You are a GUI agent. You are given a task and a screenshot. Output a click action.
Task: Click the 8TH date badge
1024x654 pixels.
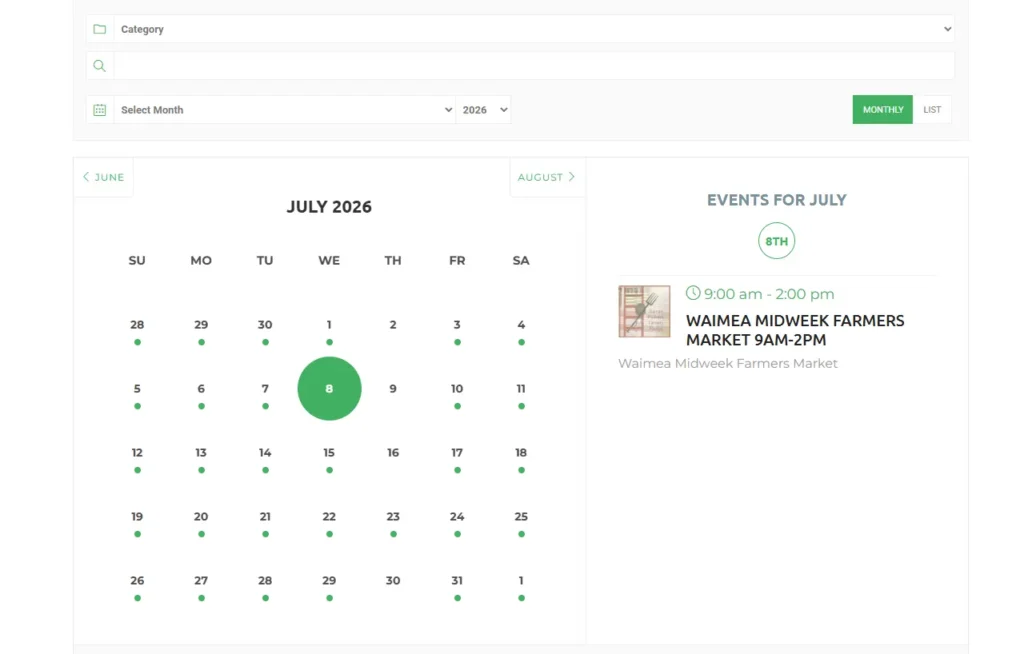click(x=776, y=241)
